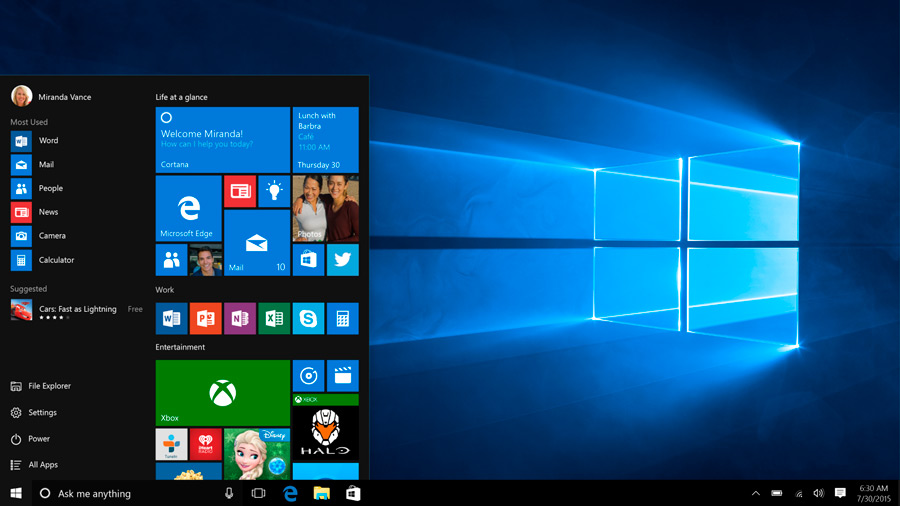Click the Xbox tile

(x=222, y=392)
